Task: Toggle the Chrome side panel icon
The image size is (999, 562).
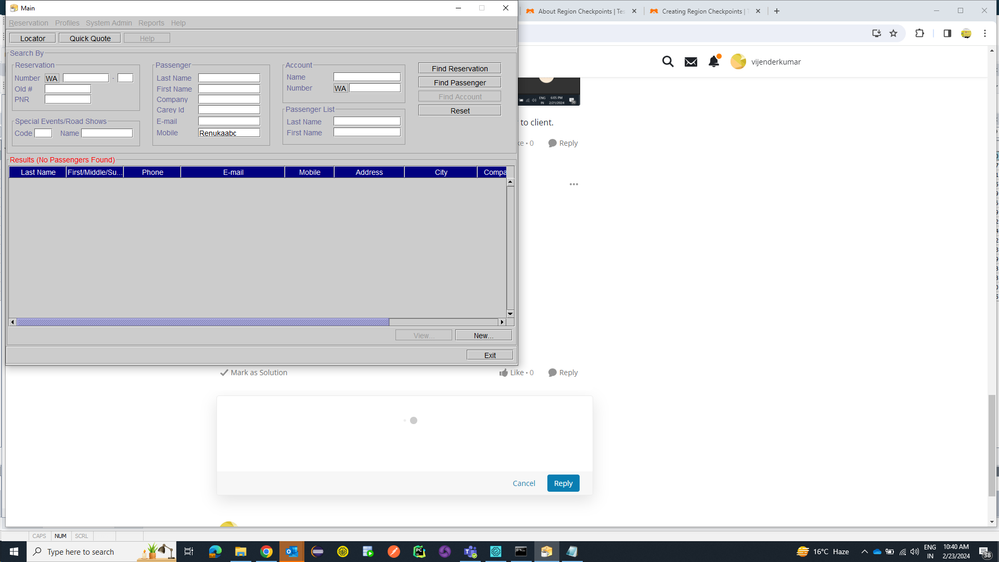Action: click(947, 33)
